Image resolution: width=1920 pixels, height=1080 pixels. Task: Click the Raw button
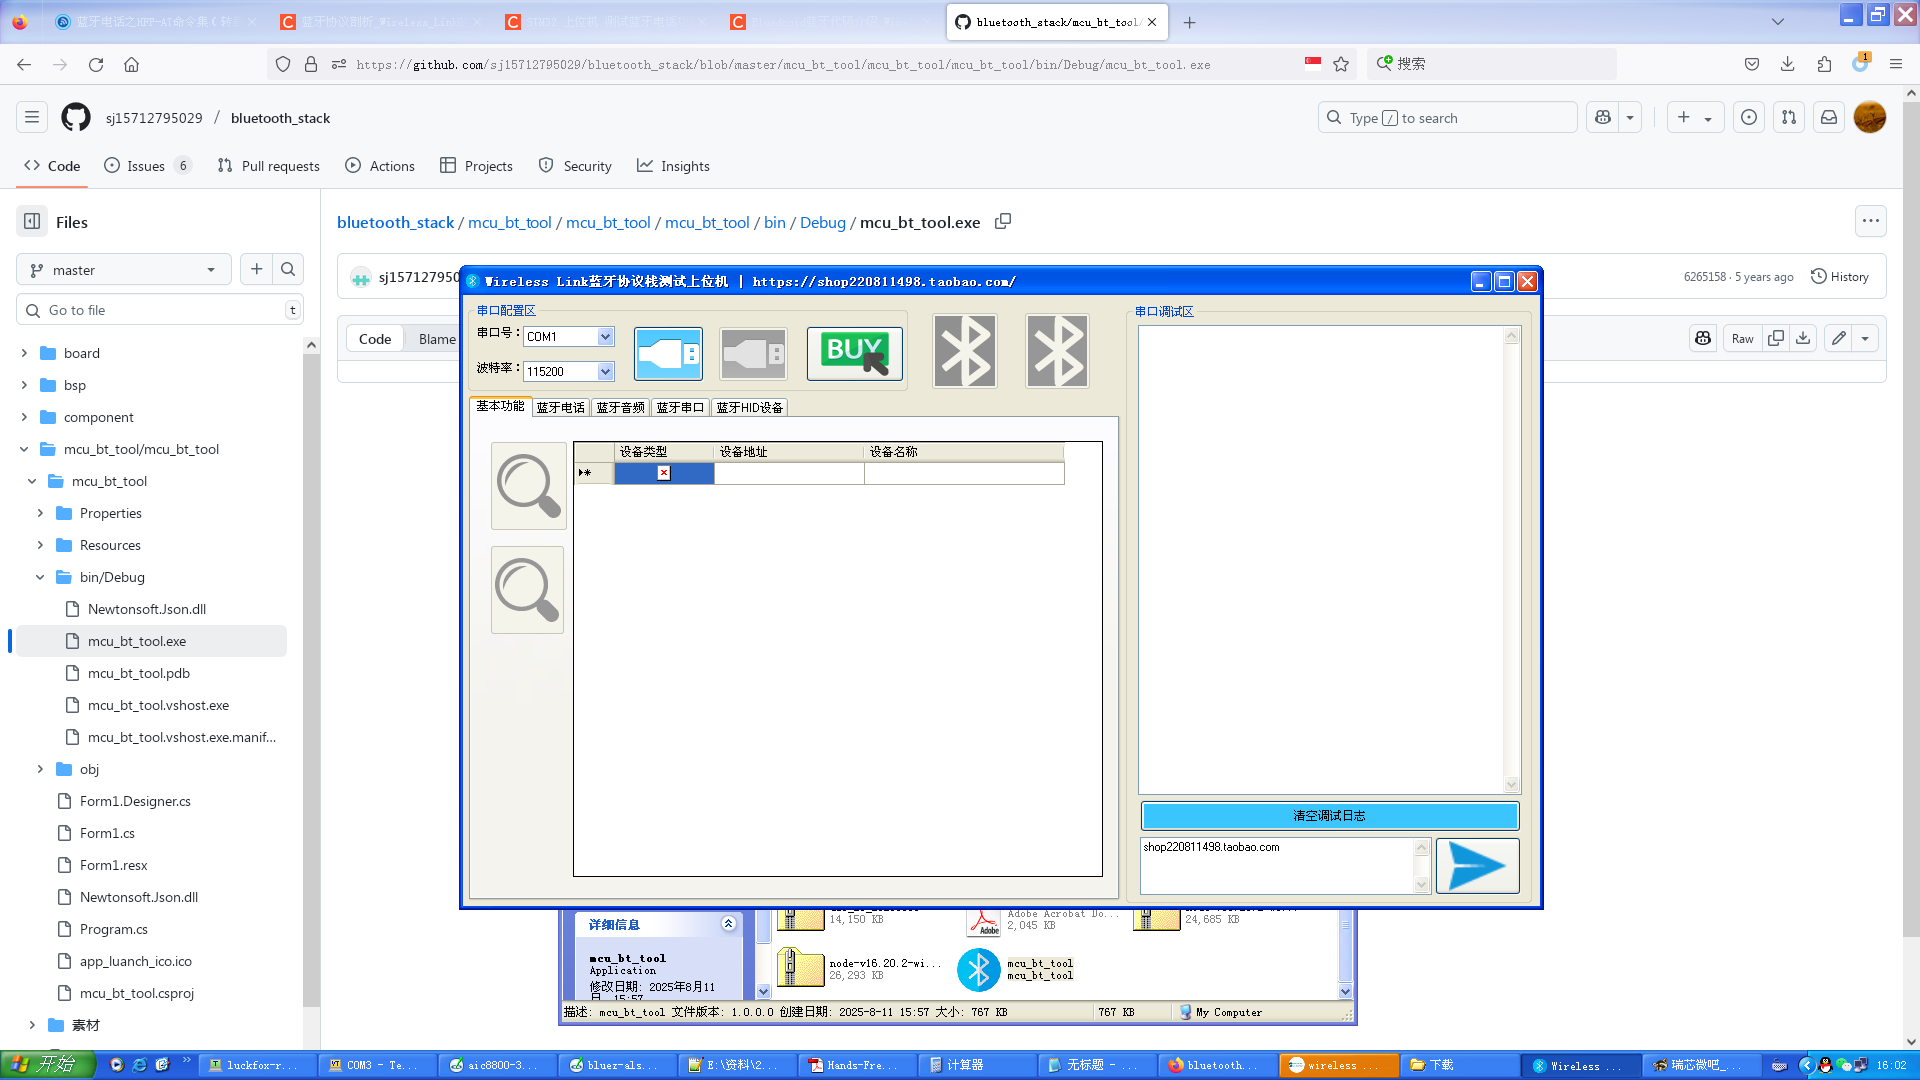click(1742, 338)
